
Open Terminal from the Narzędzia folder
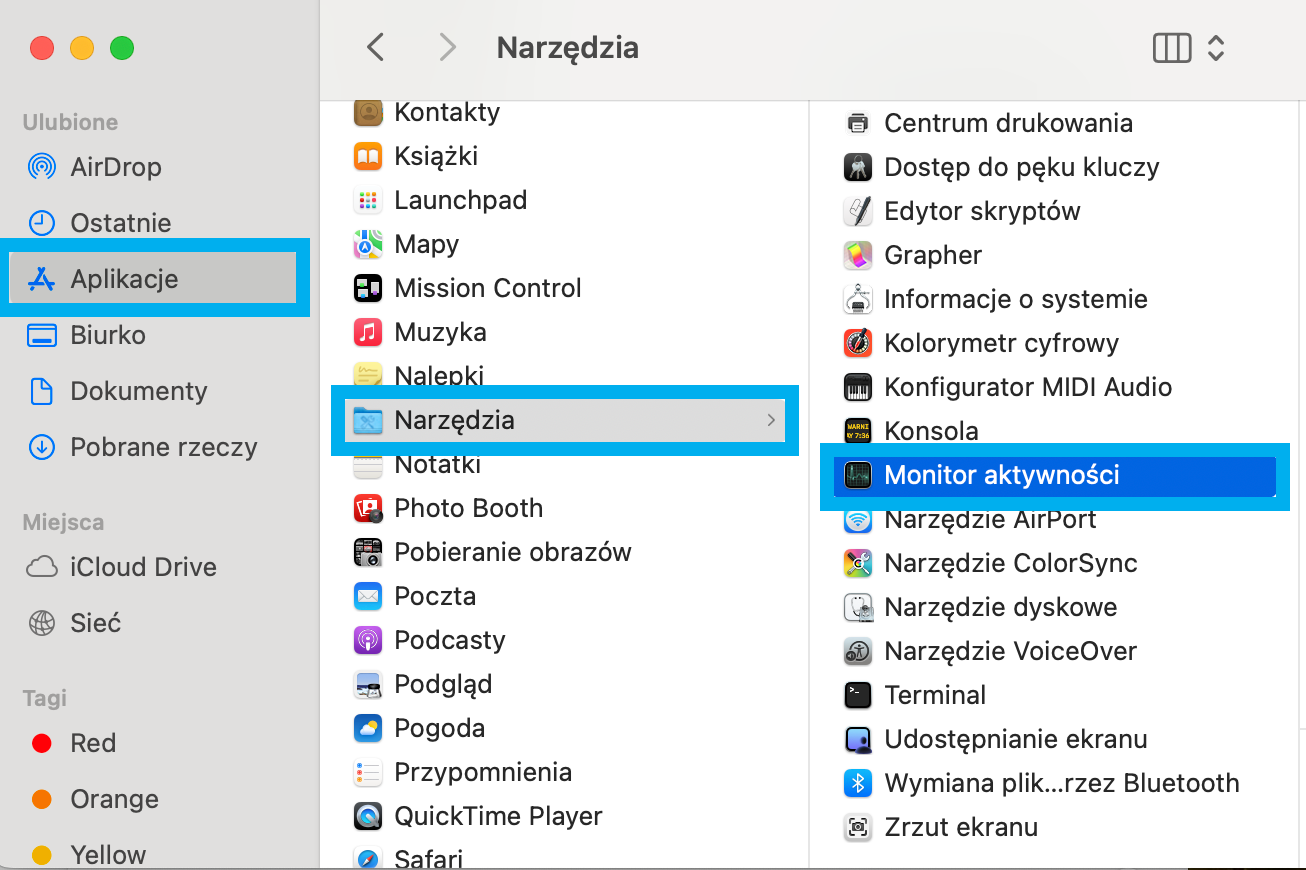pyautogui.click(x=936, y=695)
